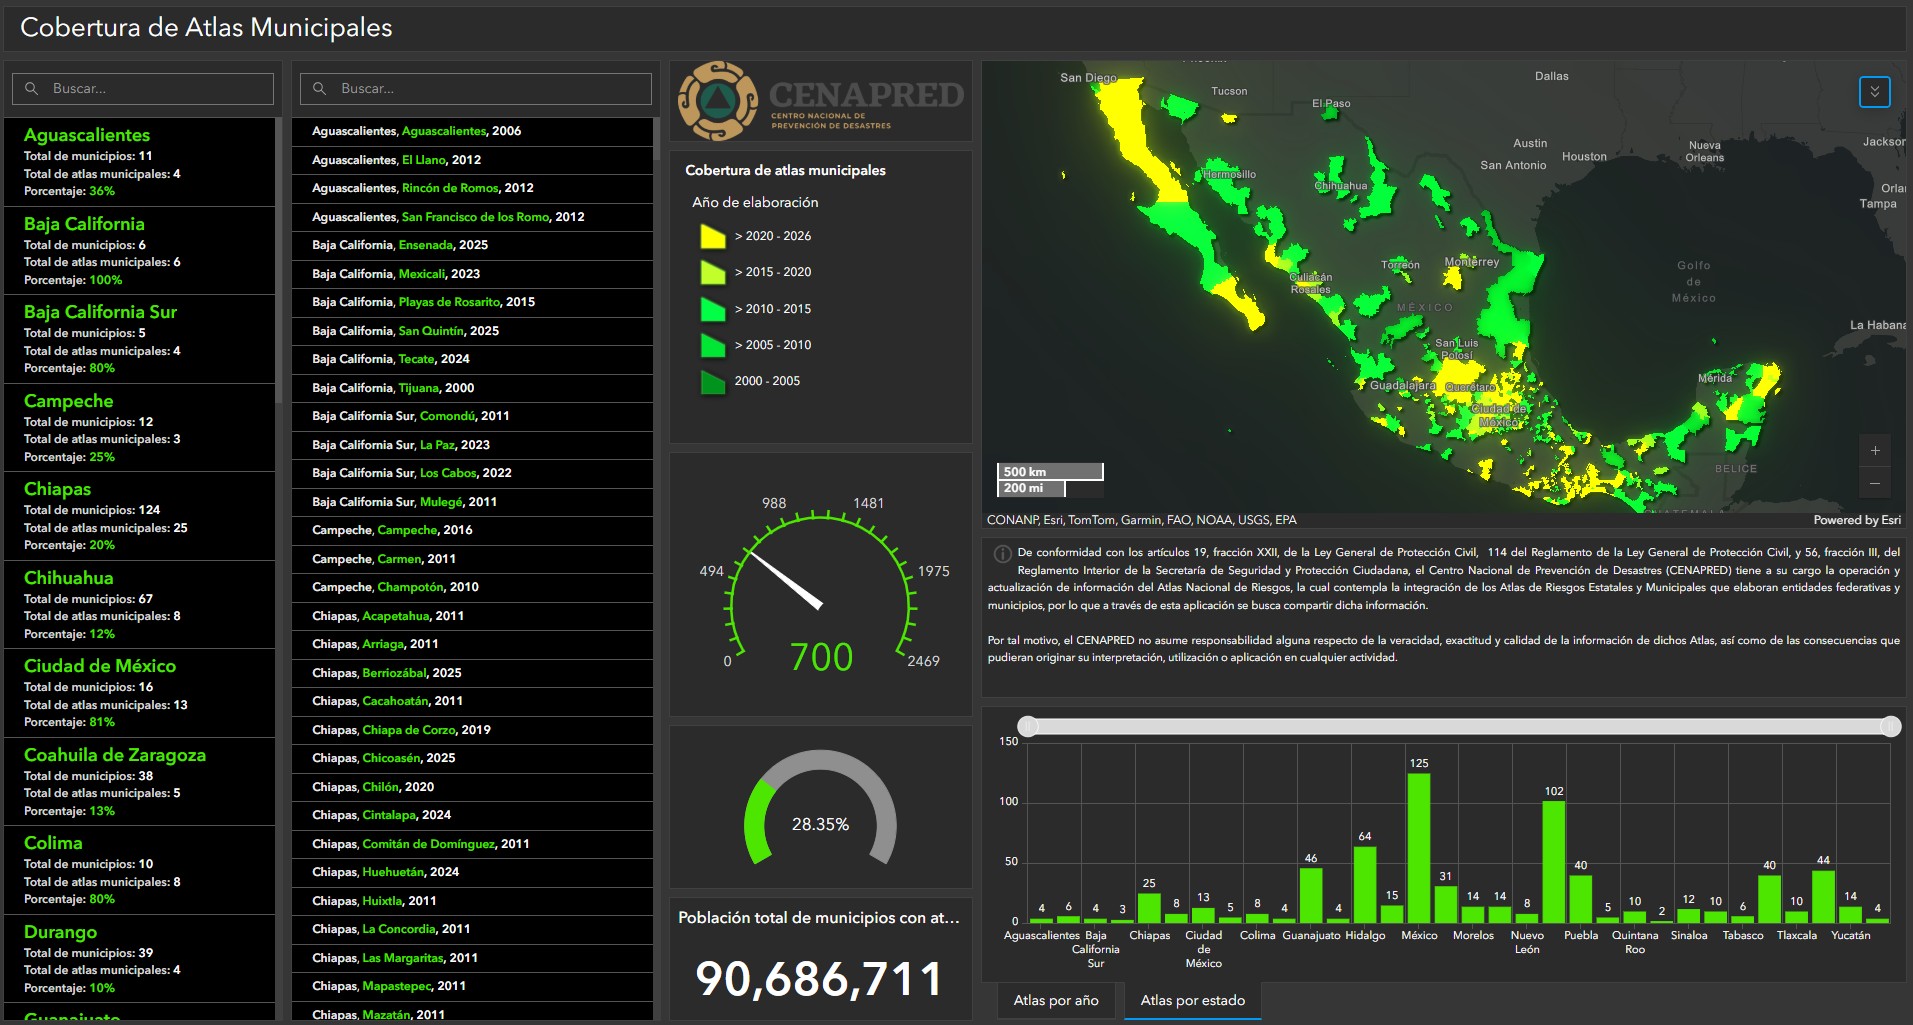Screen dimensions: 1913x1025
Task: Select the Colima state card
Action: 140,870
